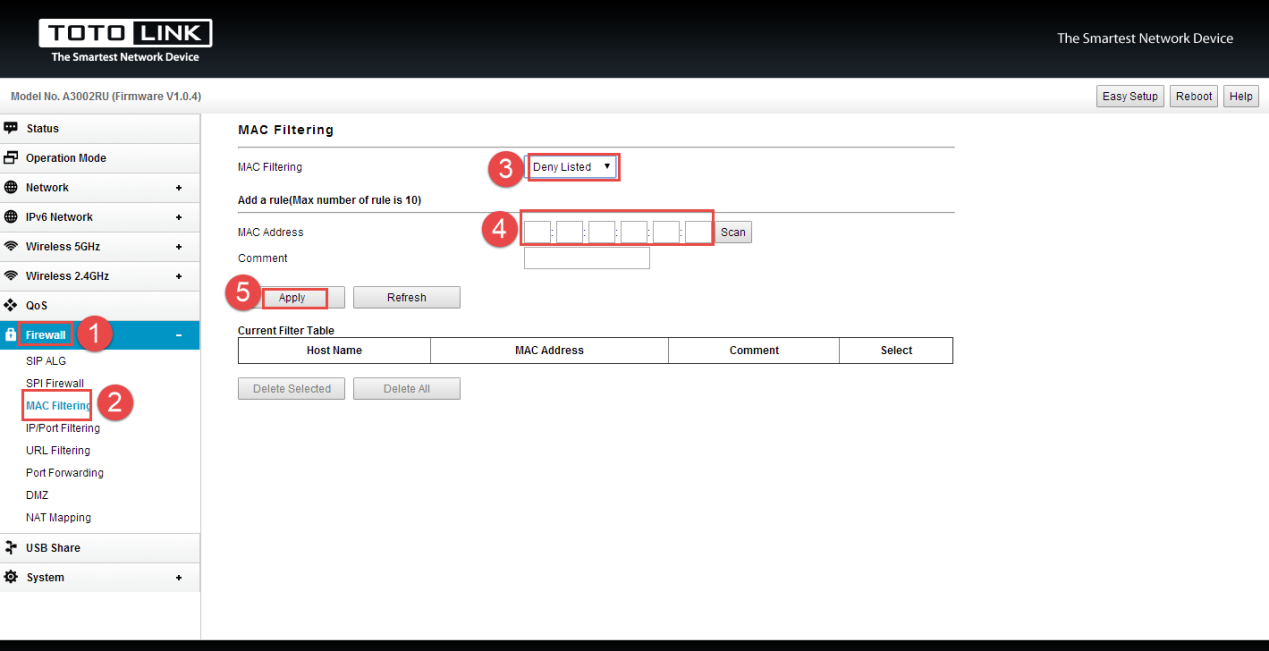The width and height of the screenshot is (1269, 651).
Task: Click the Help button
Action: pyautogui.click(x=1241, y=96)
